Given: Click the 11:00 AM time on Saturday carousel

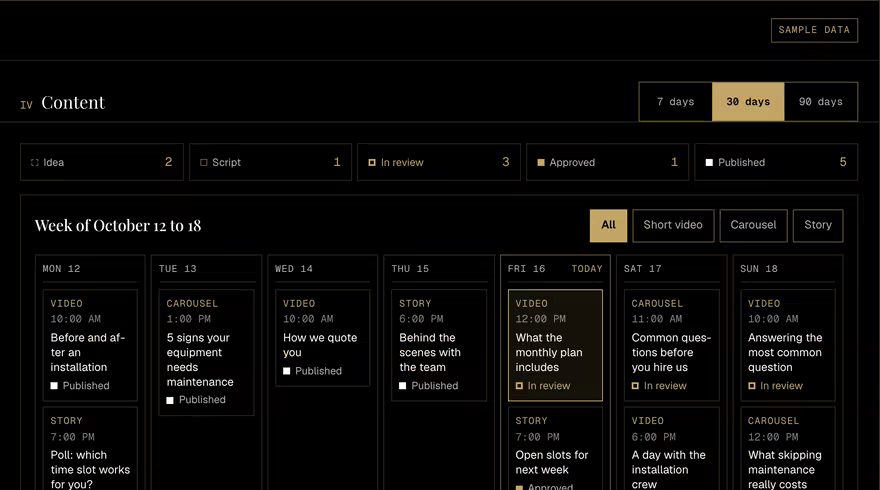Looking at the screenshot, I should pos(657,319).
